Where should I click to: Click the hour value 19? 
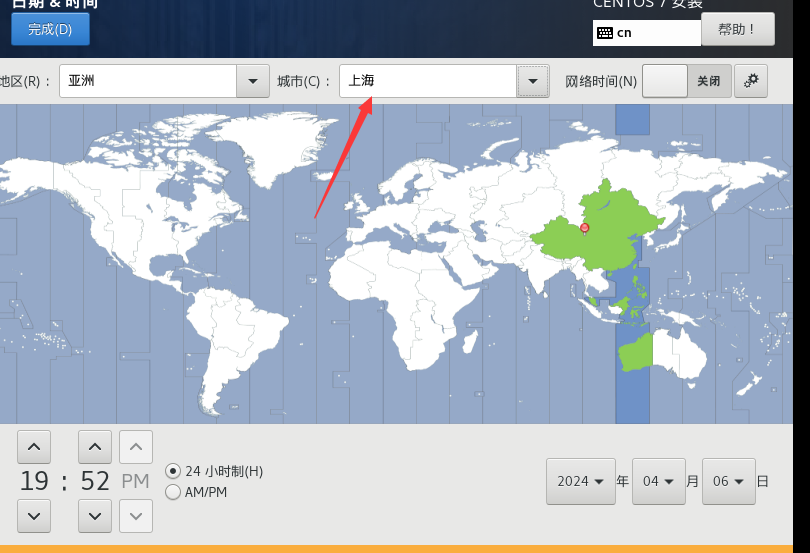[x=34, y=481]
